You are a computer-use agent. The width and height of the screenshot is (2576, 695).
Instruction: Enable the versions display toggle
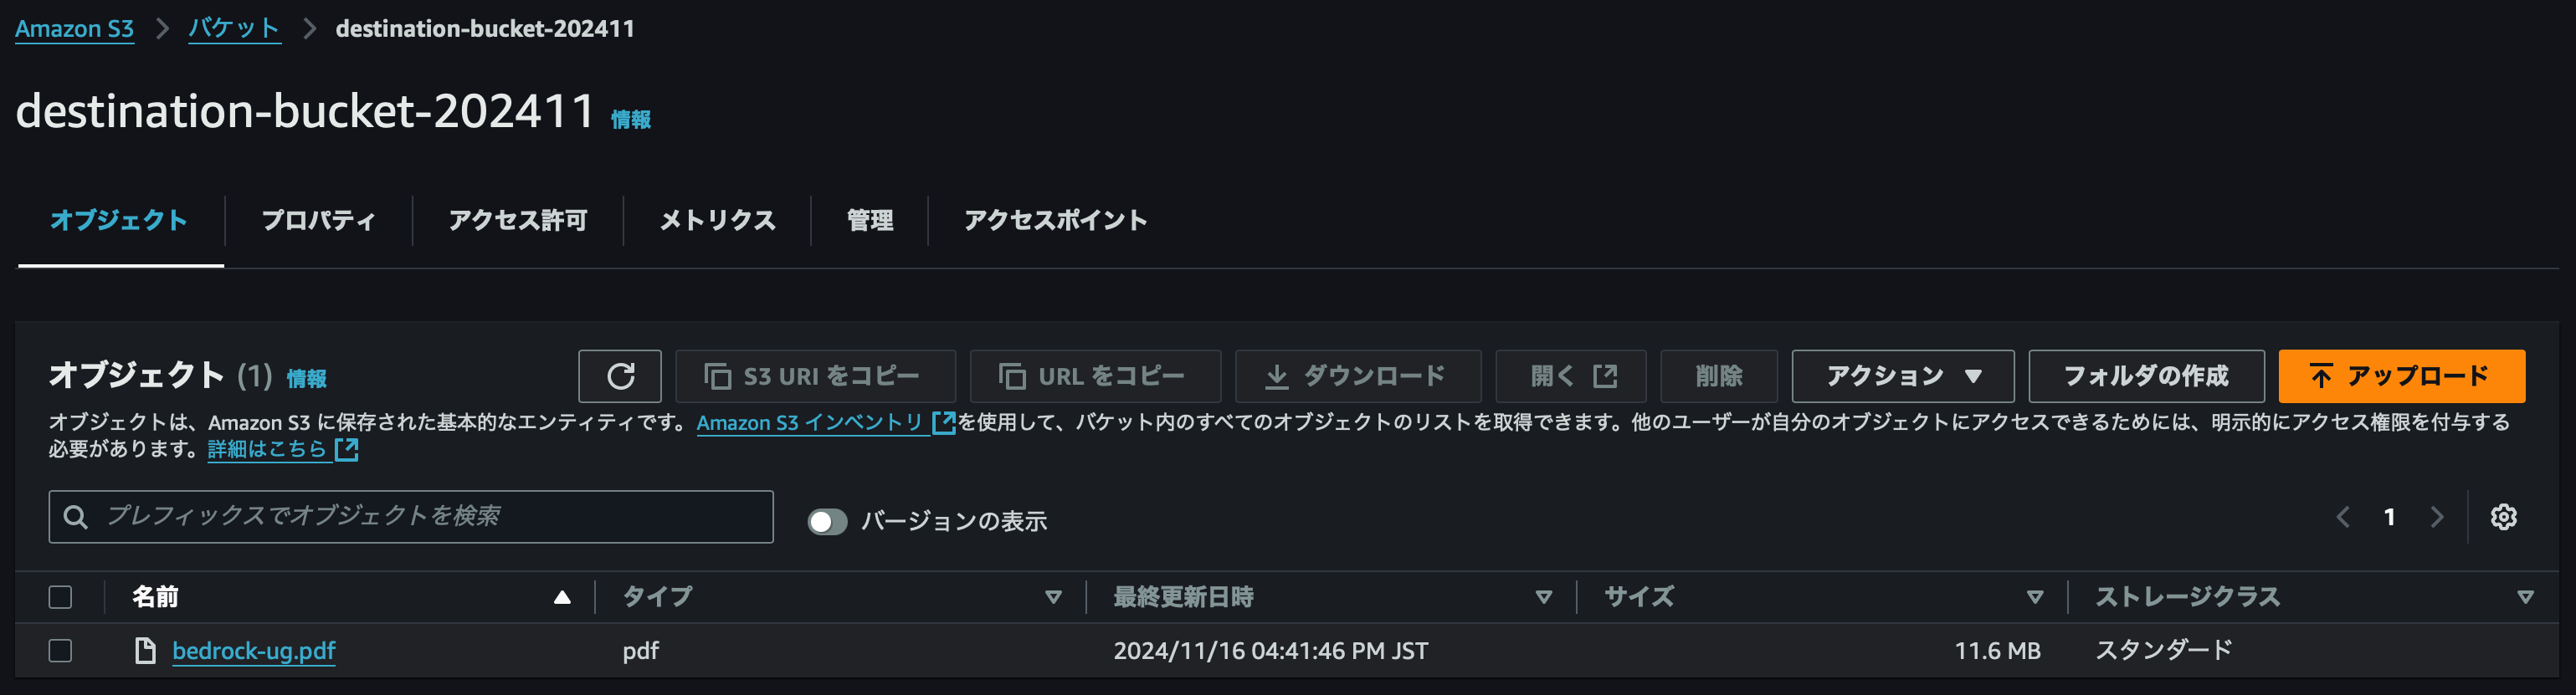(x=827, y=521)
